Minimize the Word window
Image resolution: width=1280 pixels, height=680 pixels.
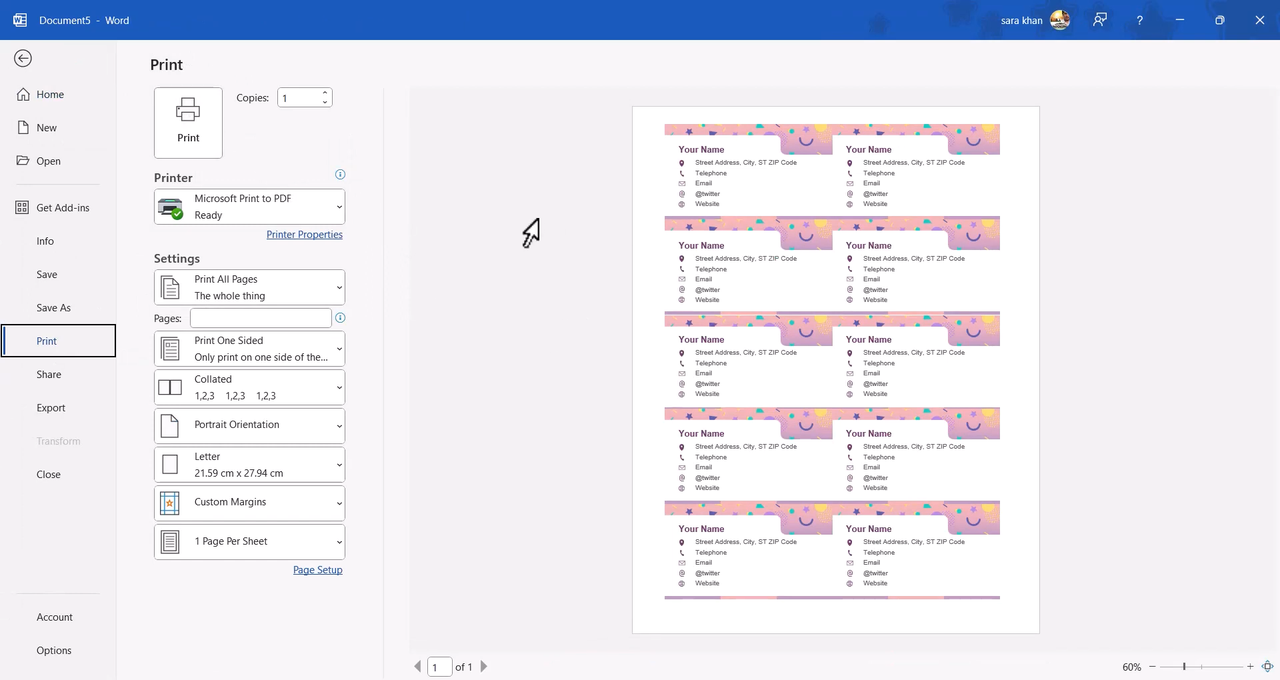[1180, 20]
